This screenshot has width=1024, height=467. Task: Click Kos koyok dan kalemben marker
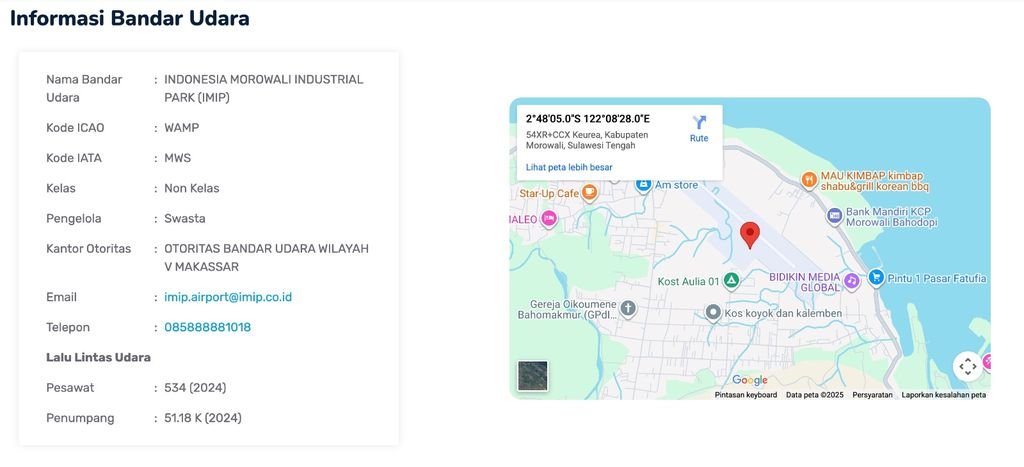tap(712, 313)
